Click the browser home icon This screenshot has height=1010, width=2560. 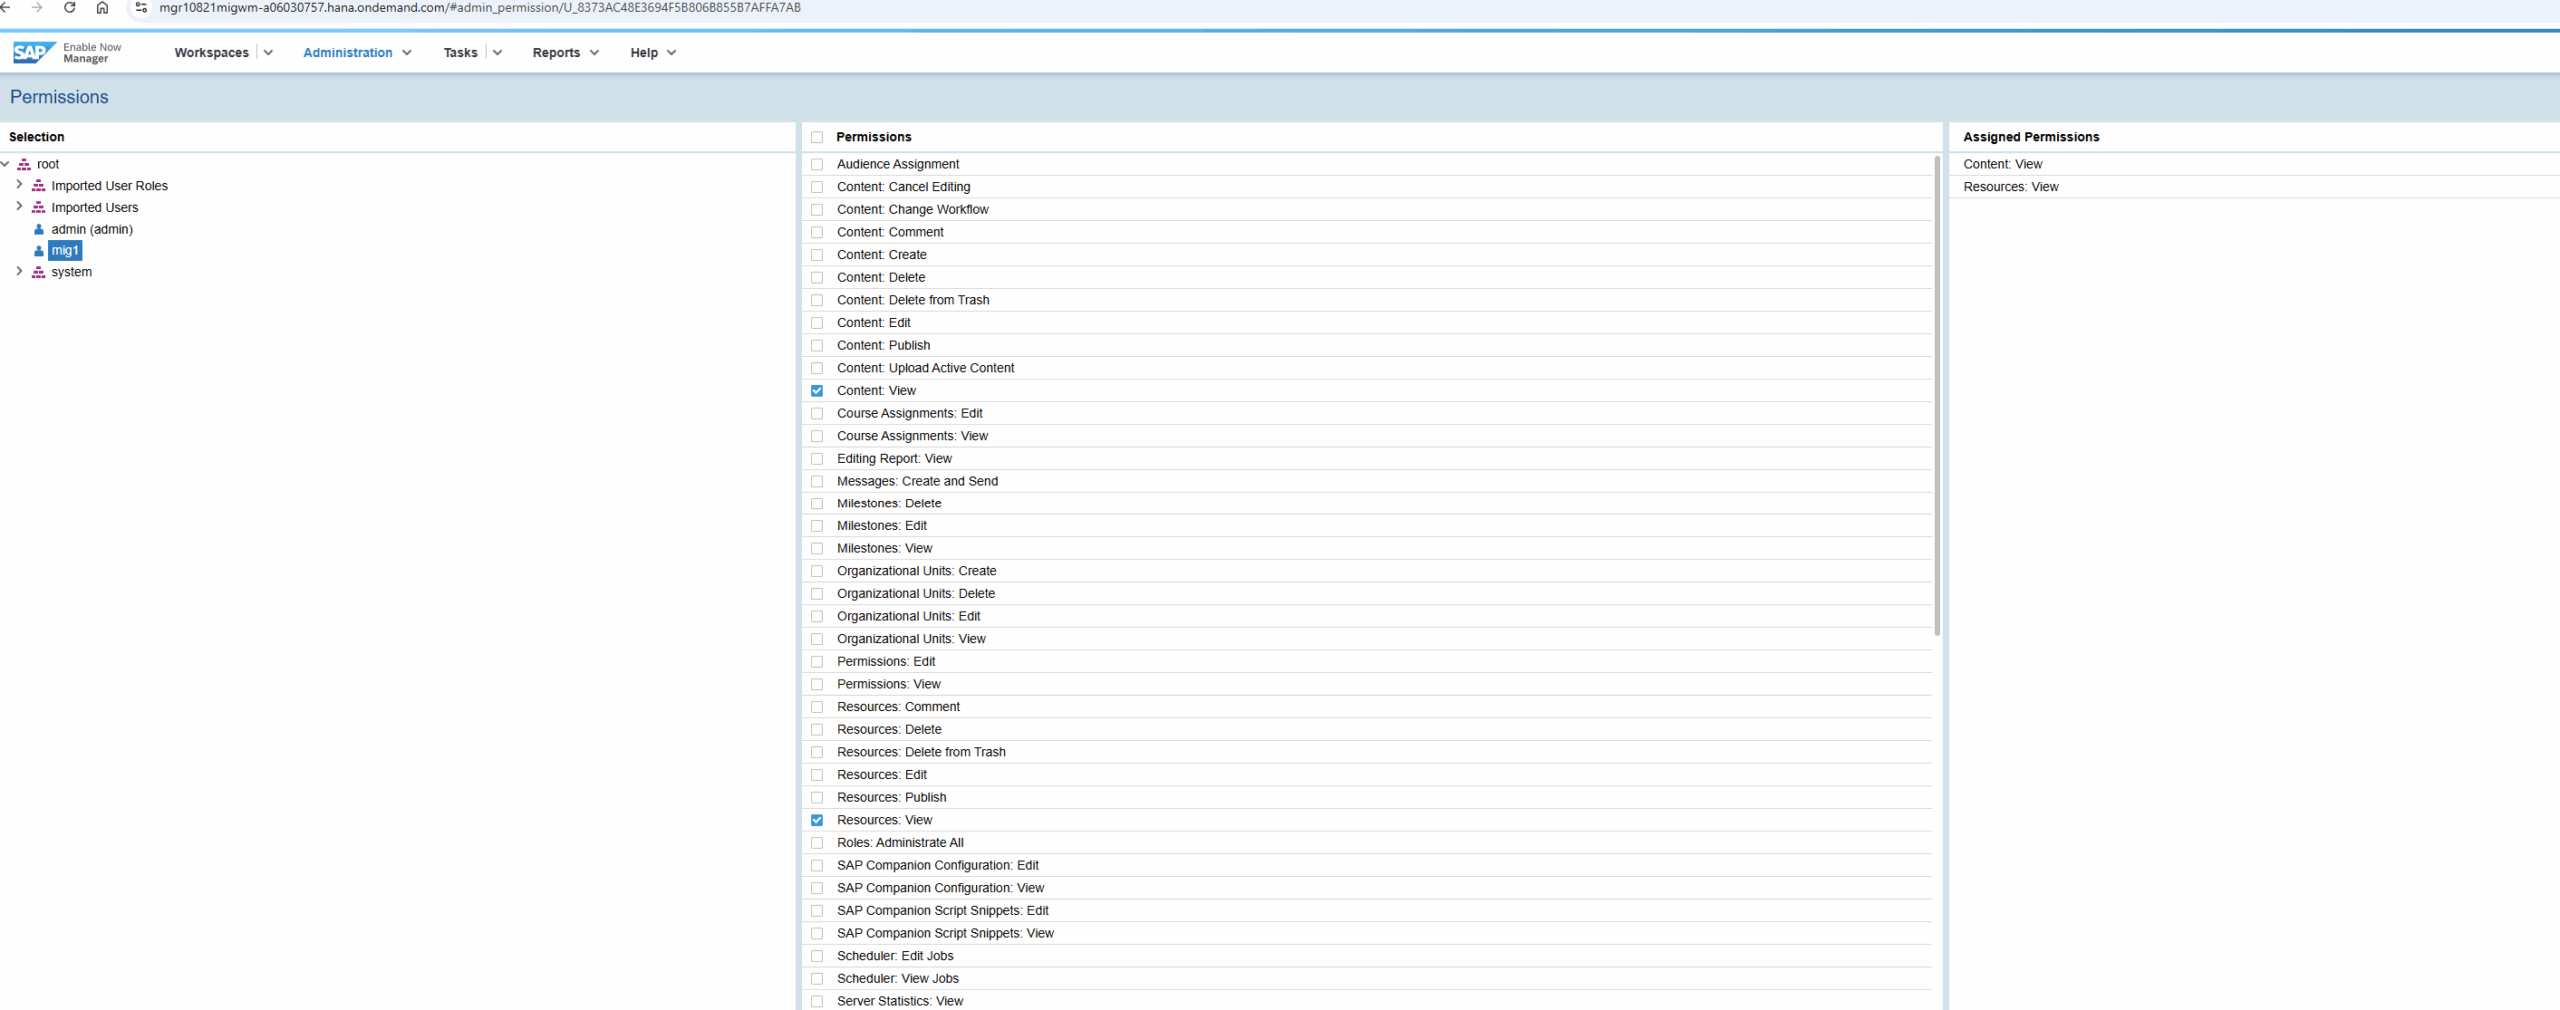[102, 8]
